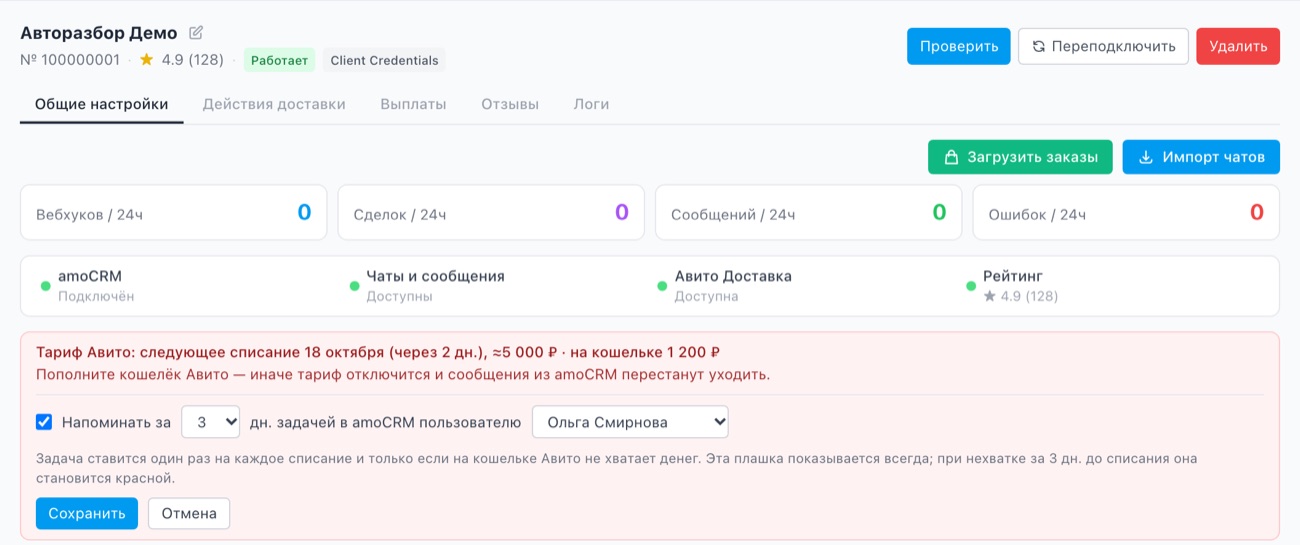The image size is (1300, 545).
Task: Click the edit pencil icon next to Авторазбор Демо
Action: (196, 33)
